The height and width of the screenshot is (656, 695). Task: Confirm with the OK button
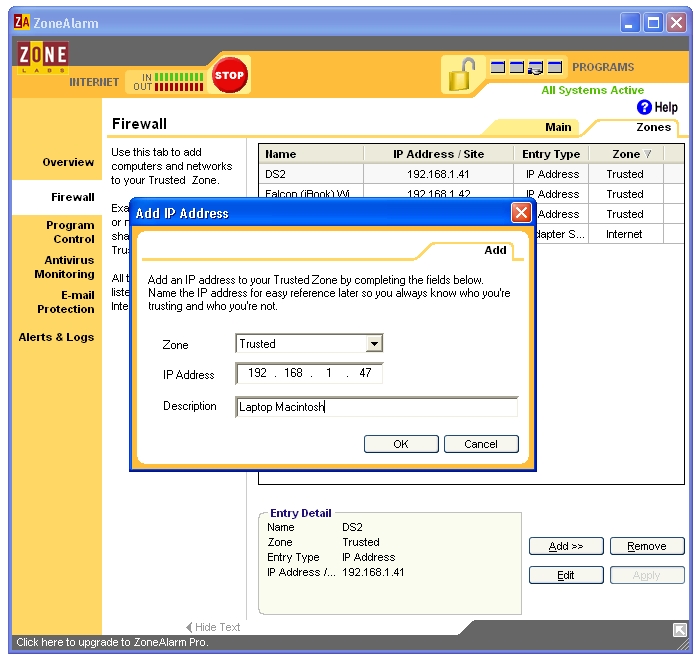tap(401, 444)
